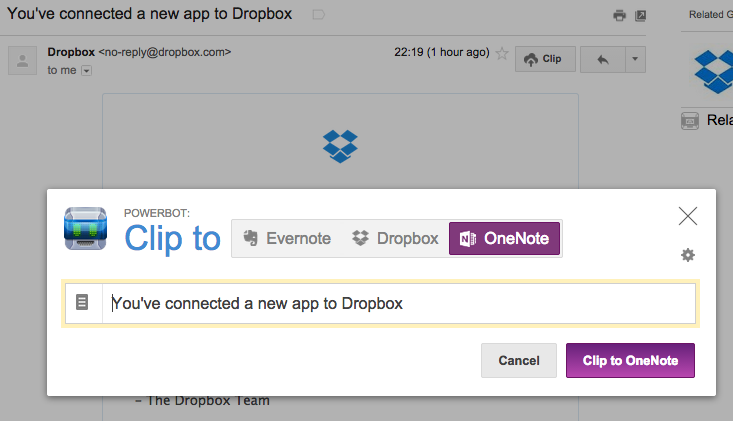Screen dimensions: 733x421
Task: Switch to the Dropbox clip tab
Action: 395,238
